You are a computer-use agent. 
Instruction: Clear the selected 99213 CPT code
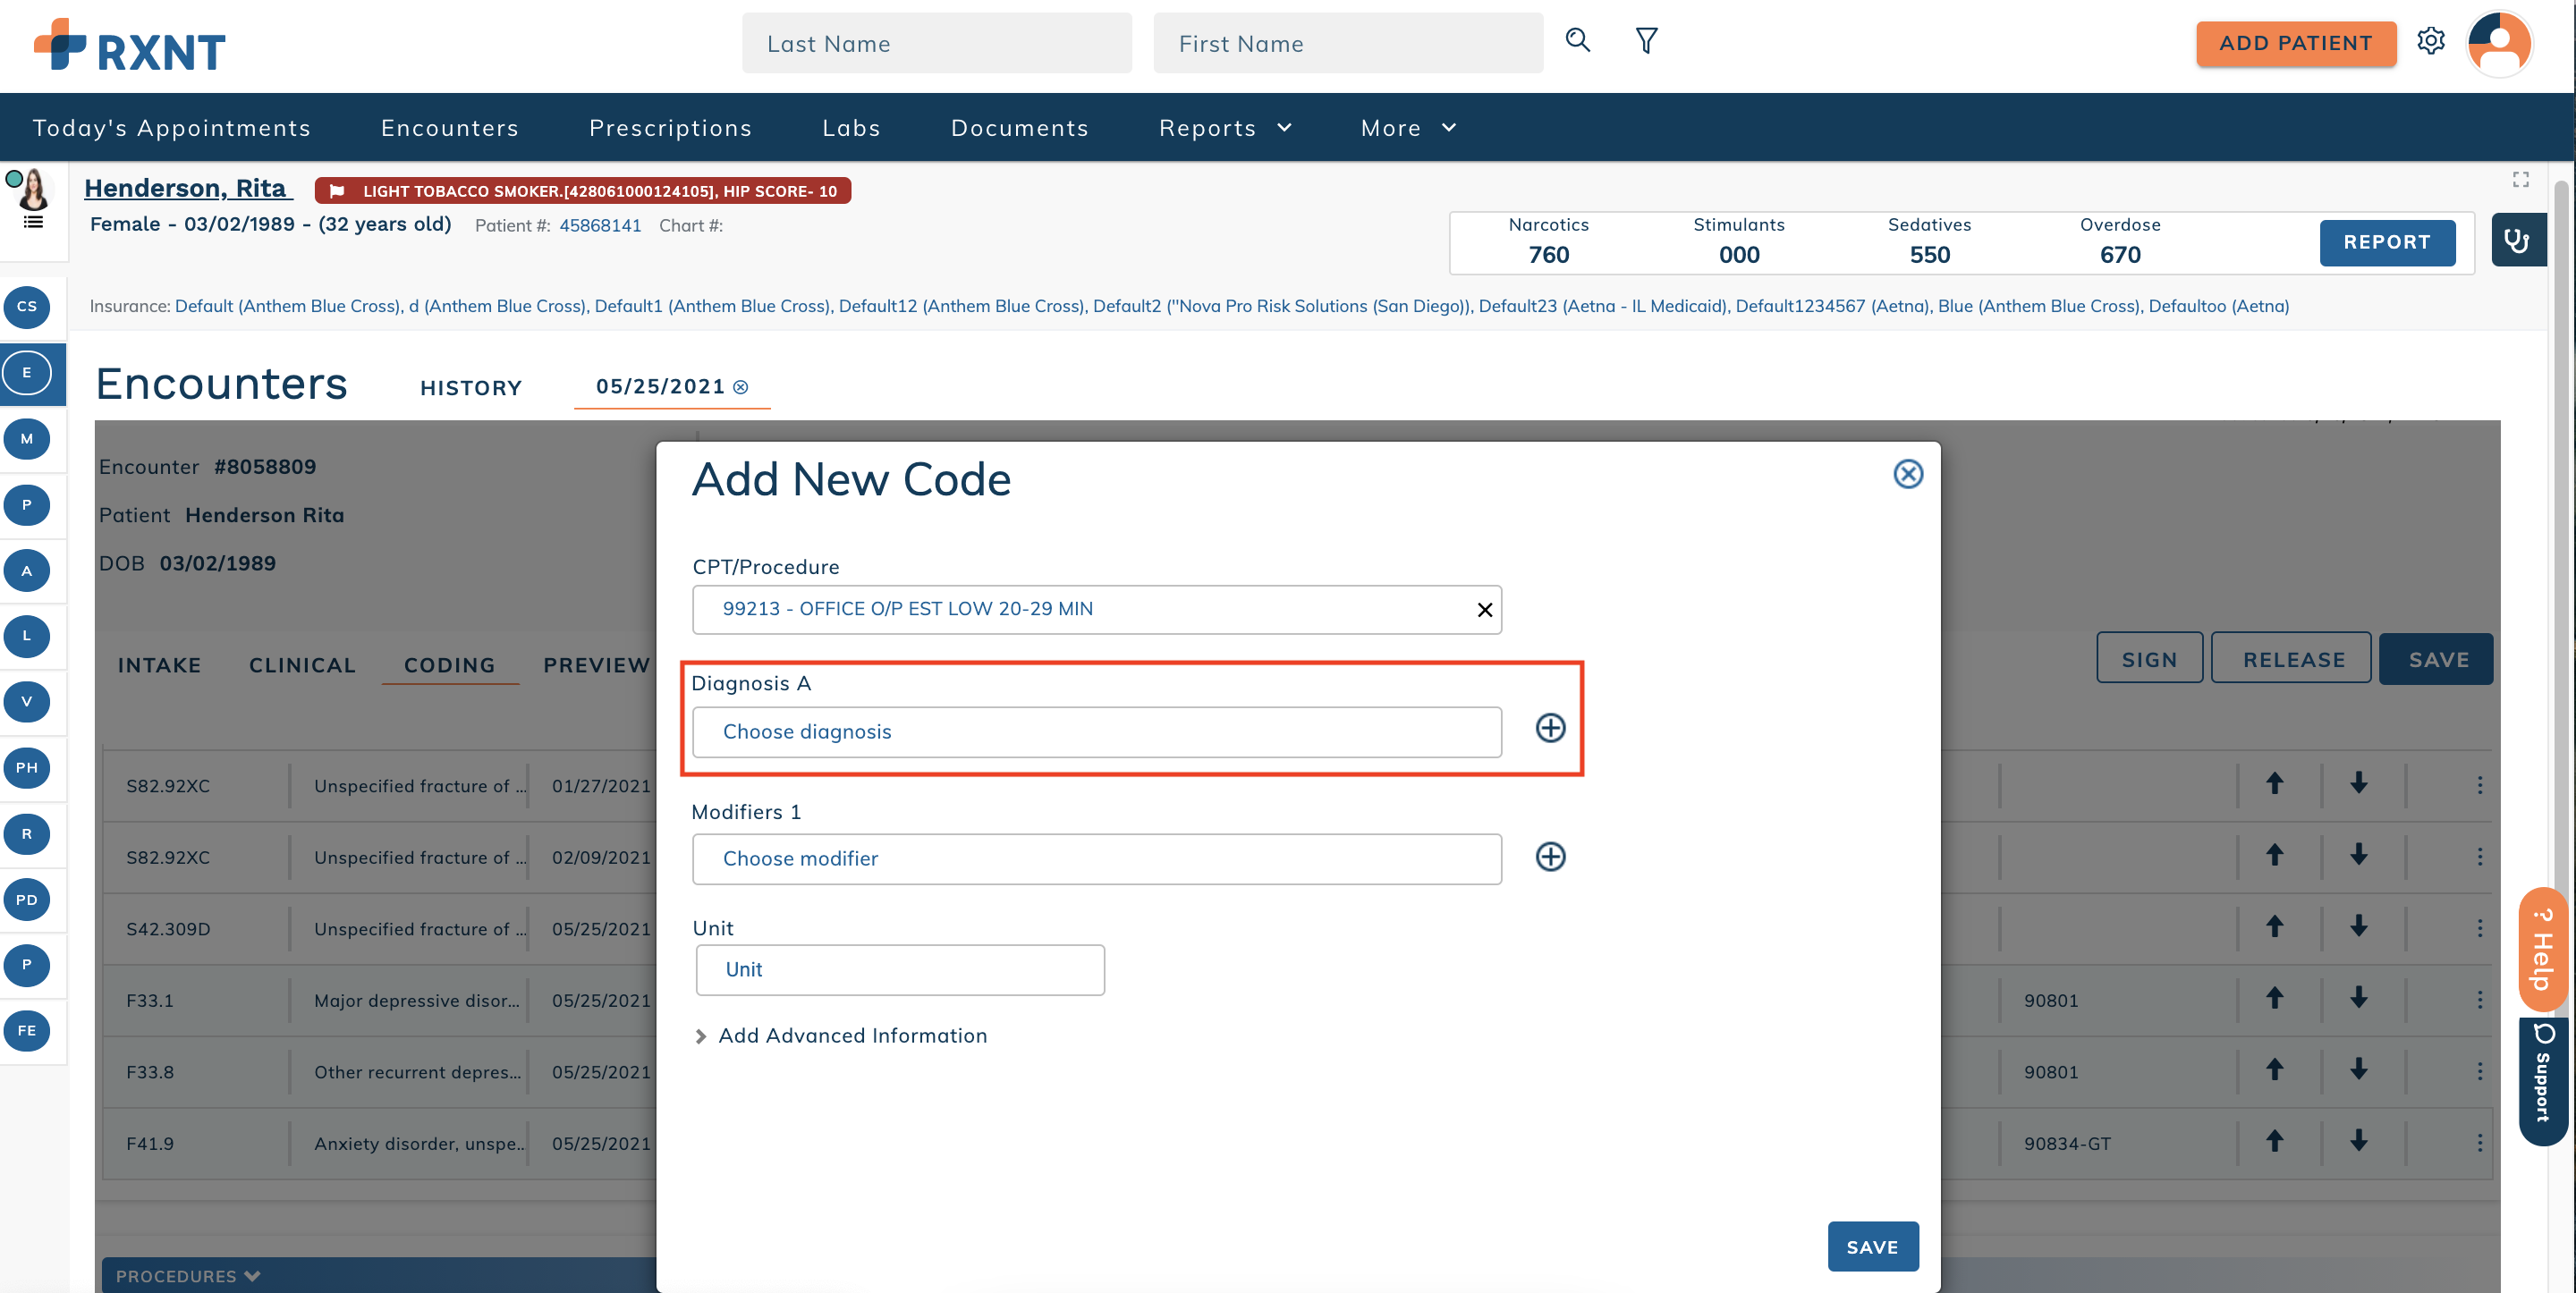pos(1484,610)
